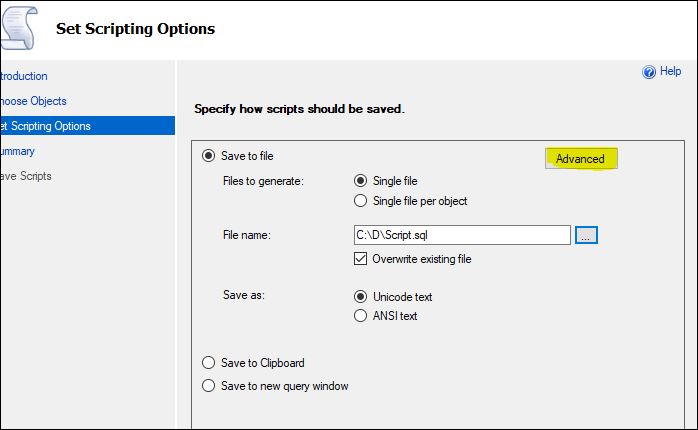Select ANSI text save format
The height and width of the screenshot is (430, 698).
tap(361, 316)
